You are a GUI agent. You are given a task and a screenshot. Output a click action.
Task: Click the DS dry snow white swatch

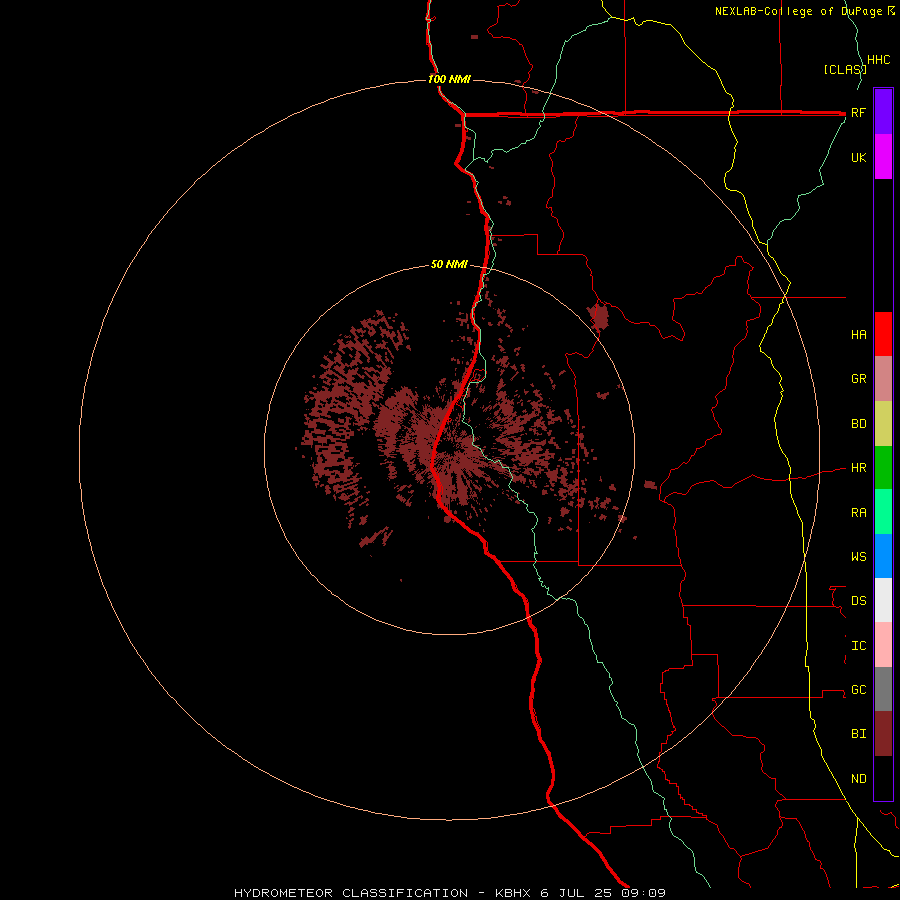pyautogui.click(x=883, y=600)
